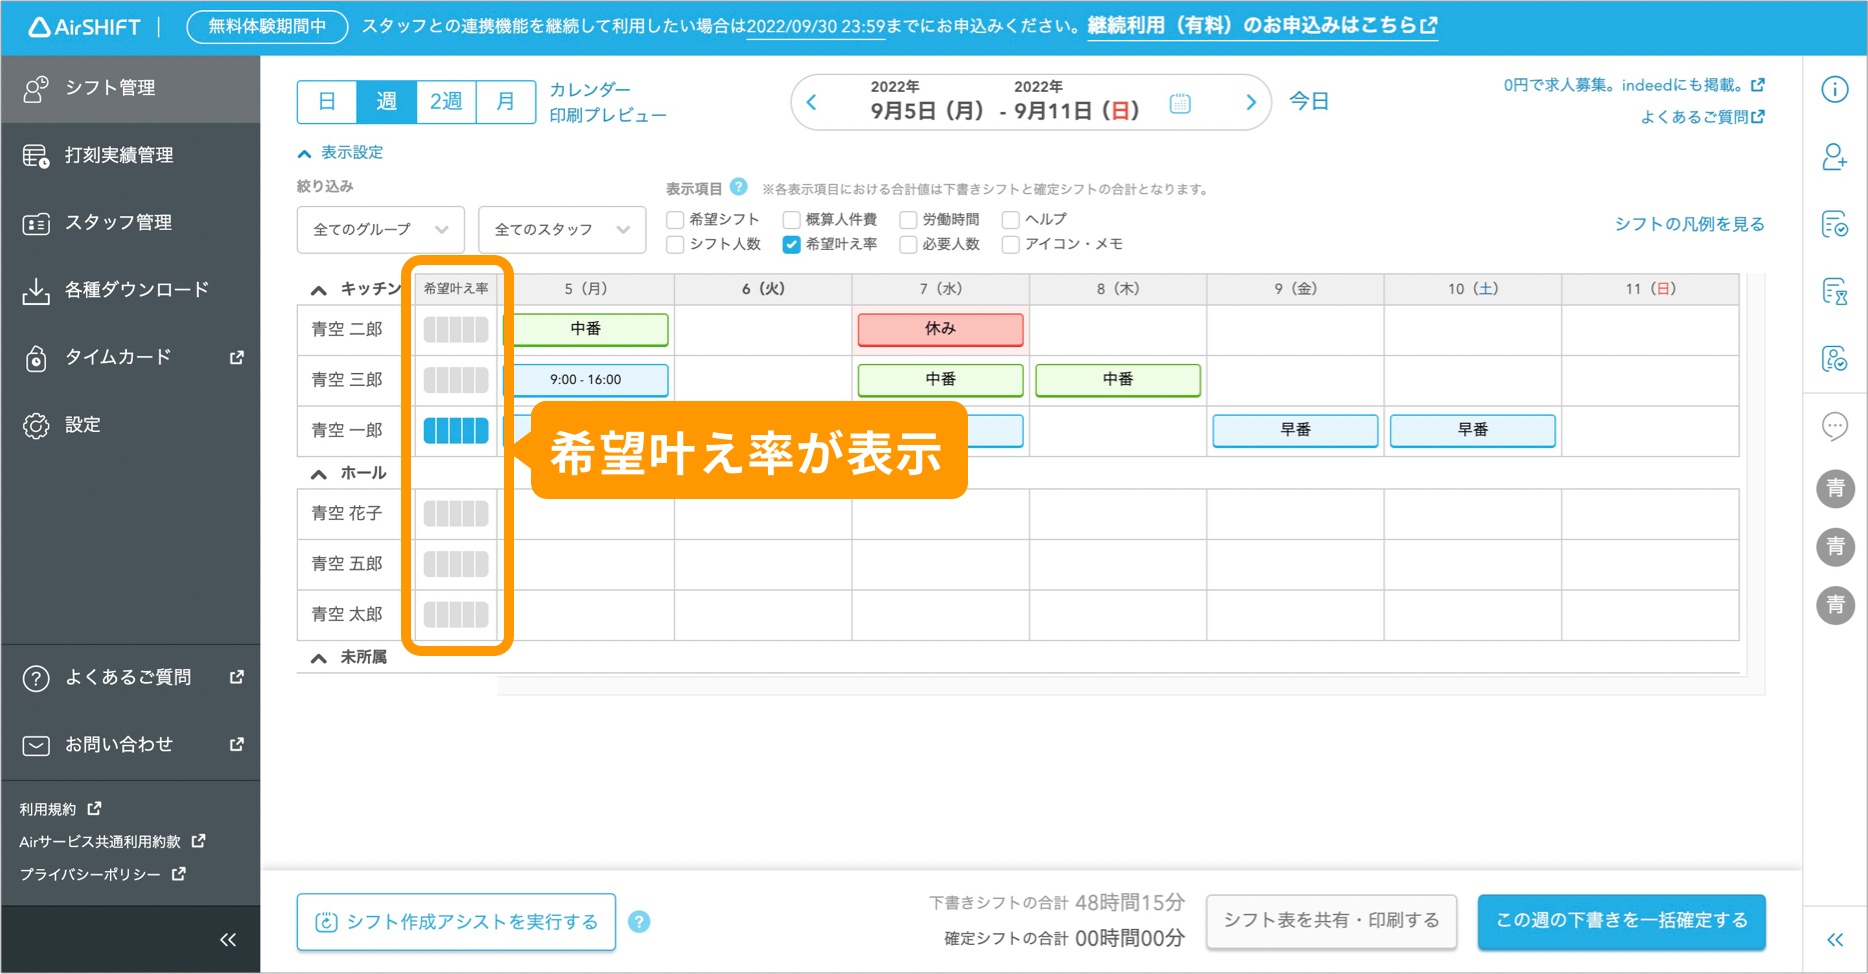Enable the 労働時間 checkbox
Viewport: 1868px width, 974px height.
[908, 219]
